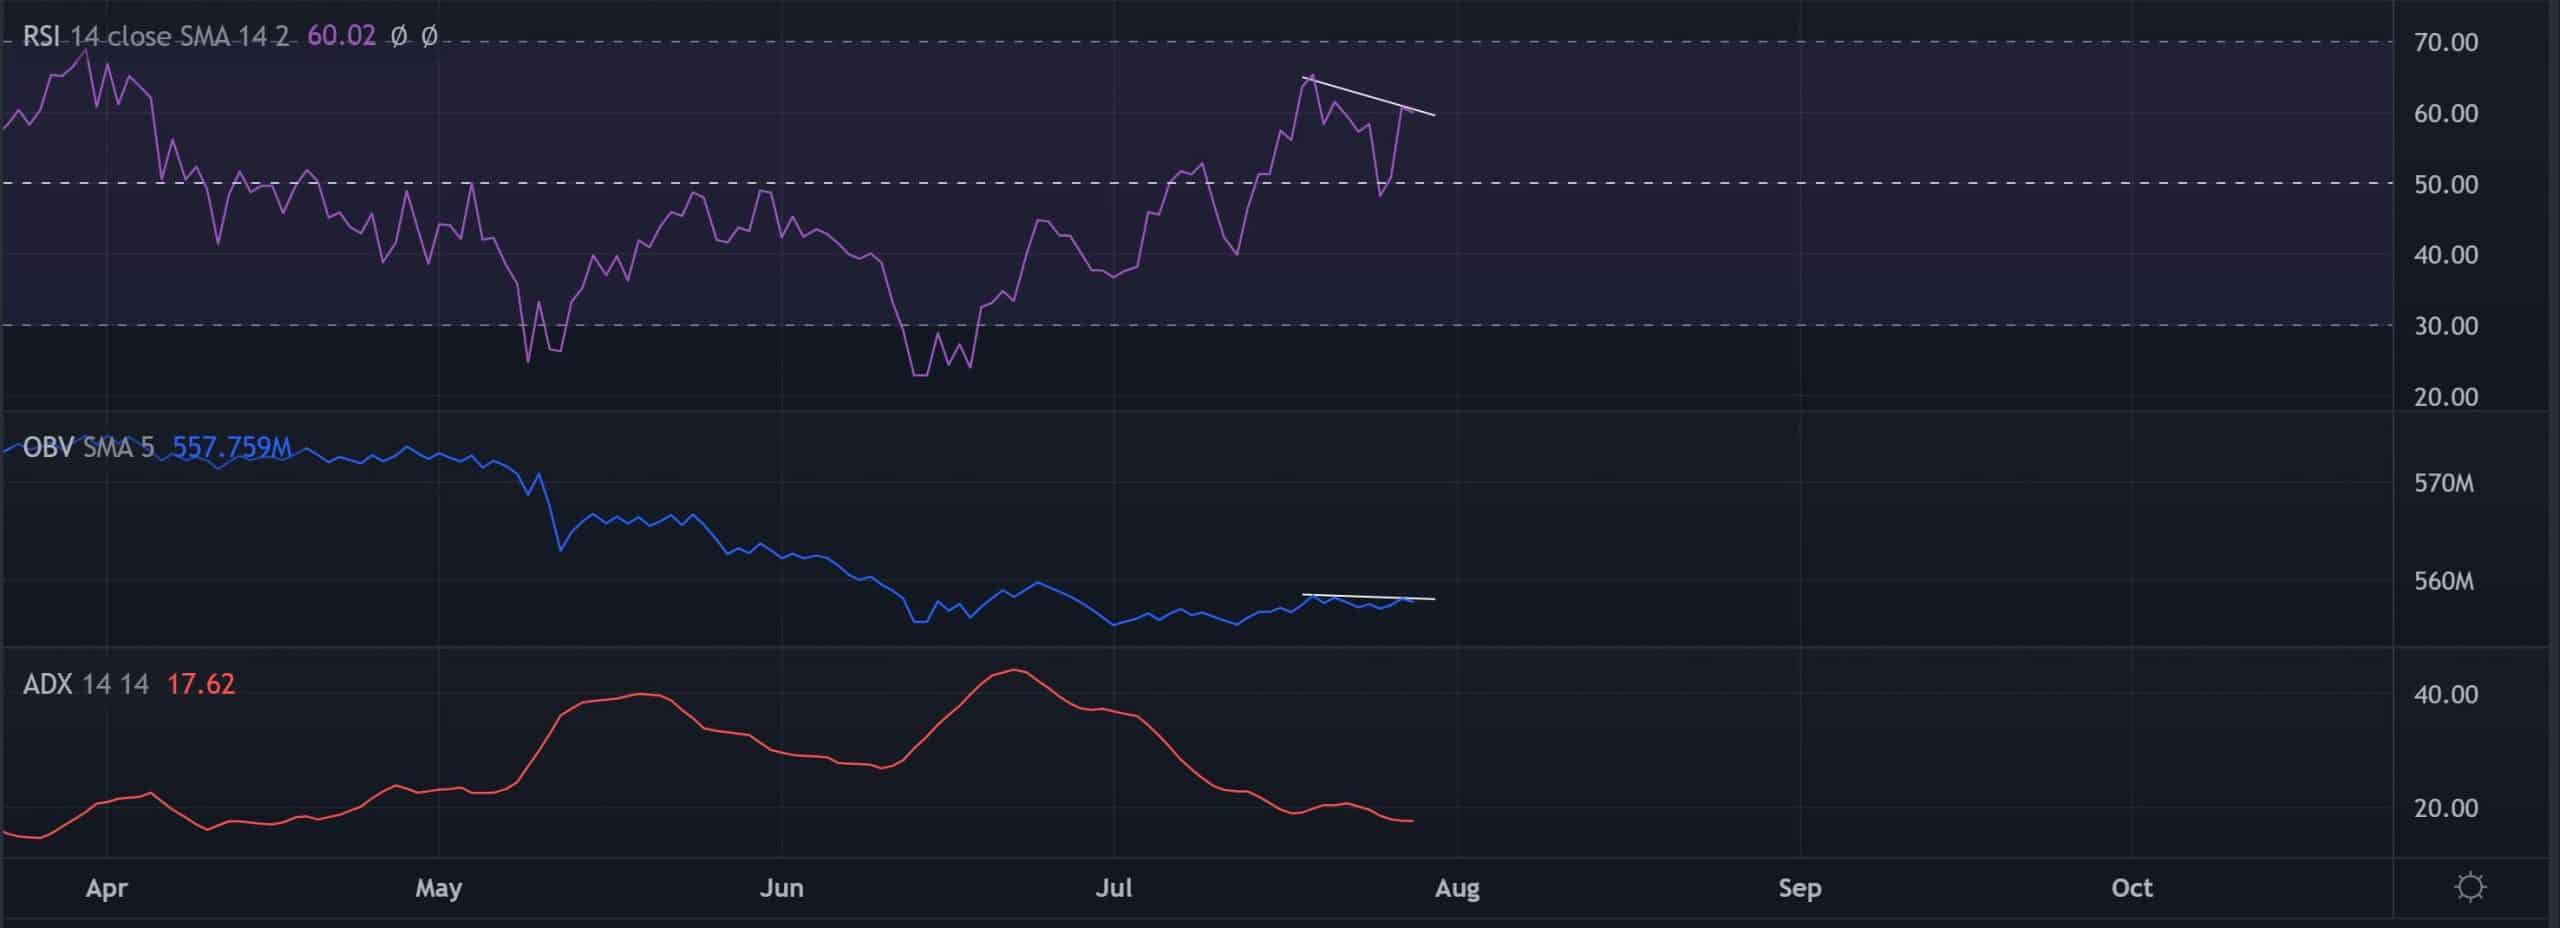Click the Aug date label

pyautogui.click(x=1457, y=888)
